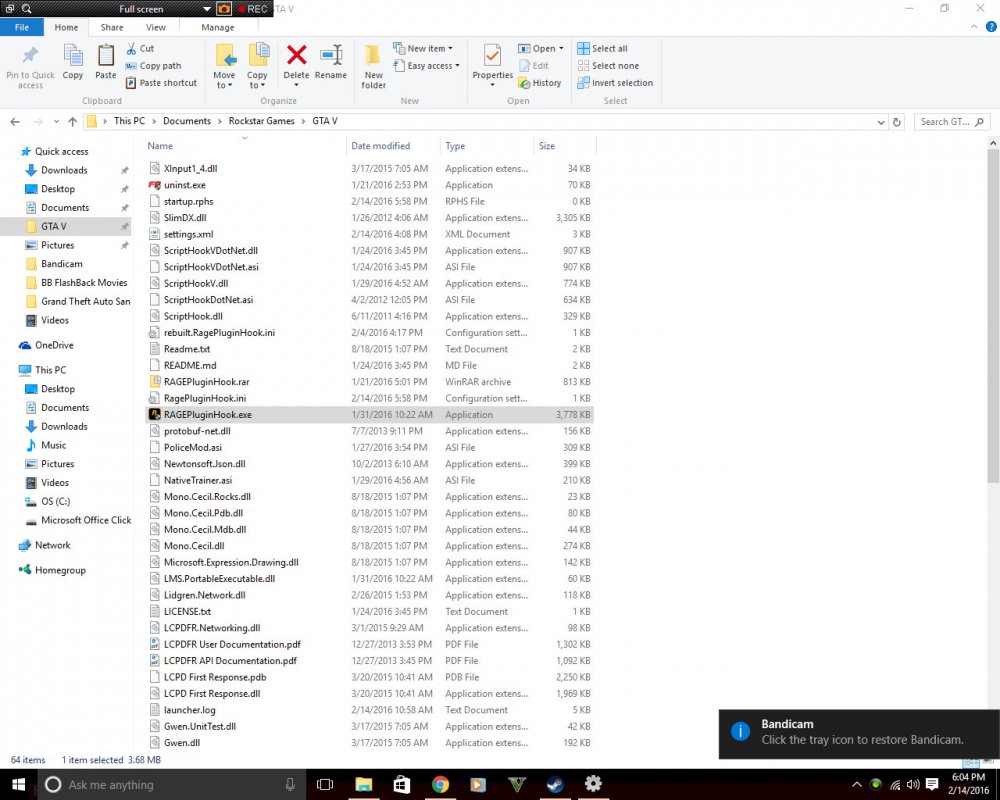This screenshot has height=800, width=1000.
Task: Open Steam from the taskbar
Action: [x=555, y=784]
